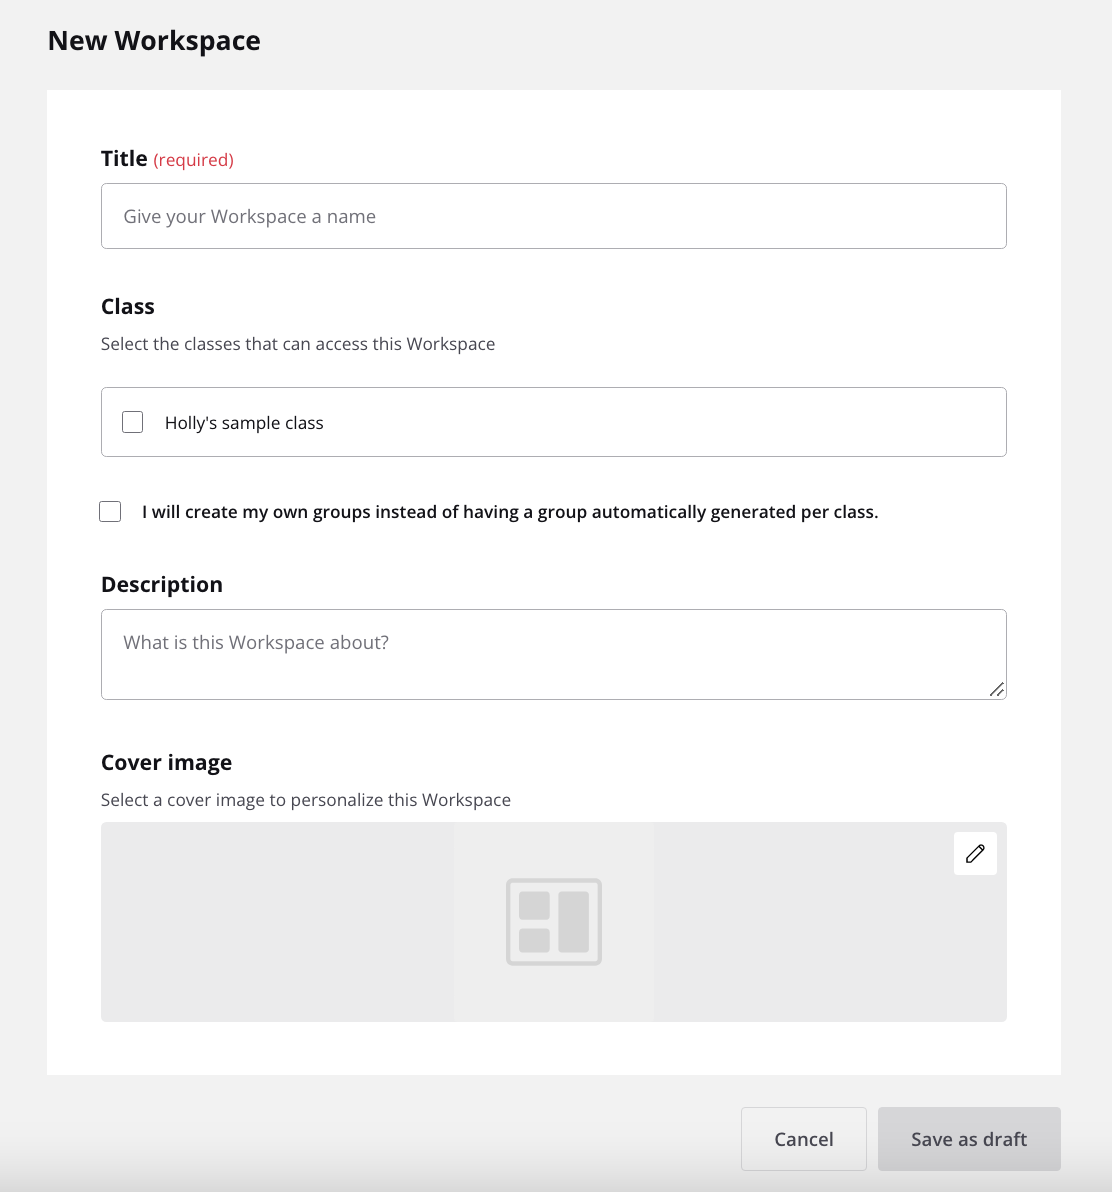This screenshot has height=1192, width=1112.
Task: Cancel creating the new workspace
Action: 803,1139
